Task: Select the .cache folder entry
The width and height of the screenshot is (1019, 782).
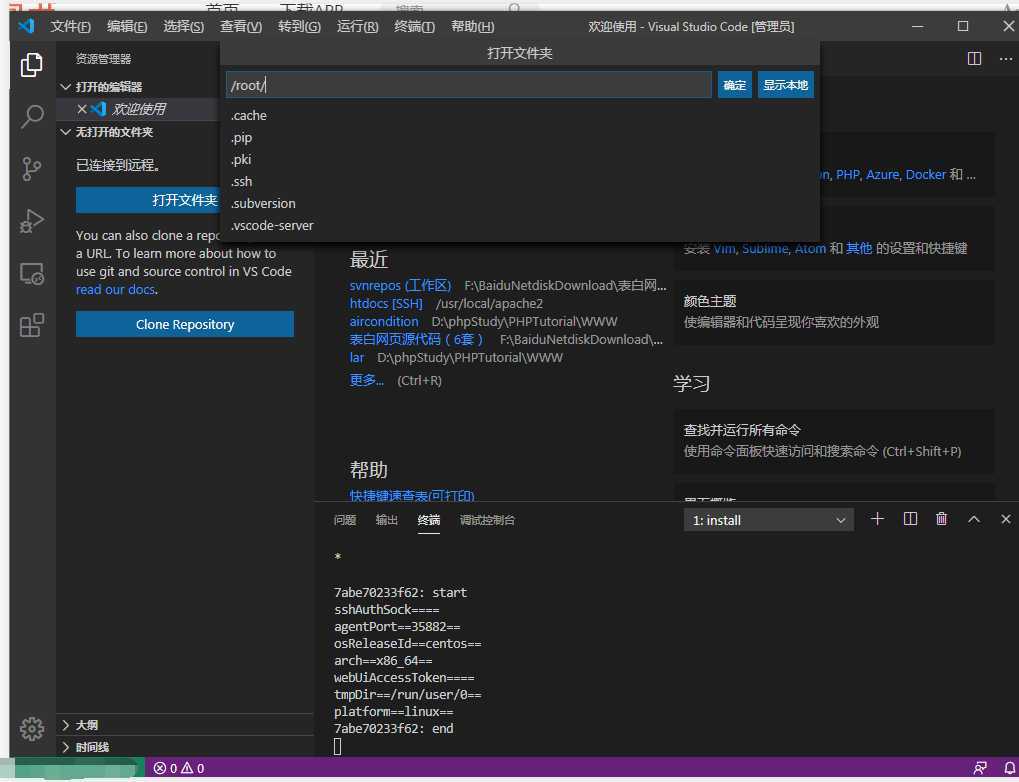Action: pyautogui.click(x=519, y=116)
